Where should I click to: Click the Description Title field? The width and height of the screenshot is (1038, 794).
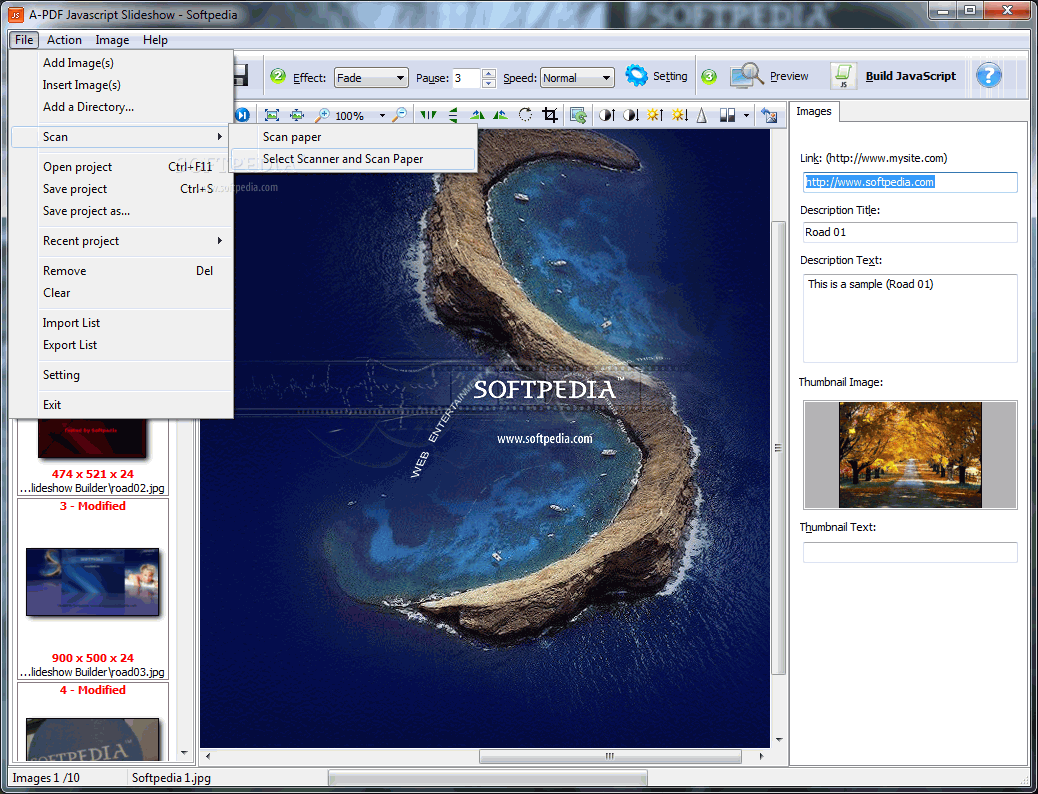tap(910, 232)
